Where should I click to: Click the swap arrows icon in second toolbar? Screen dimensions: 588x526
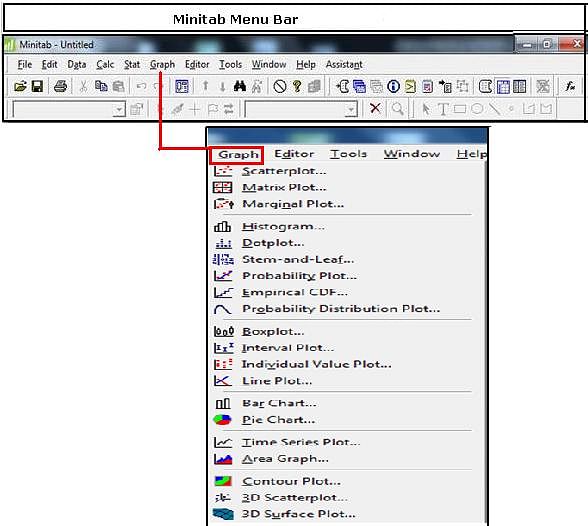228,109
